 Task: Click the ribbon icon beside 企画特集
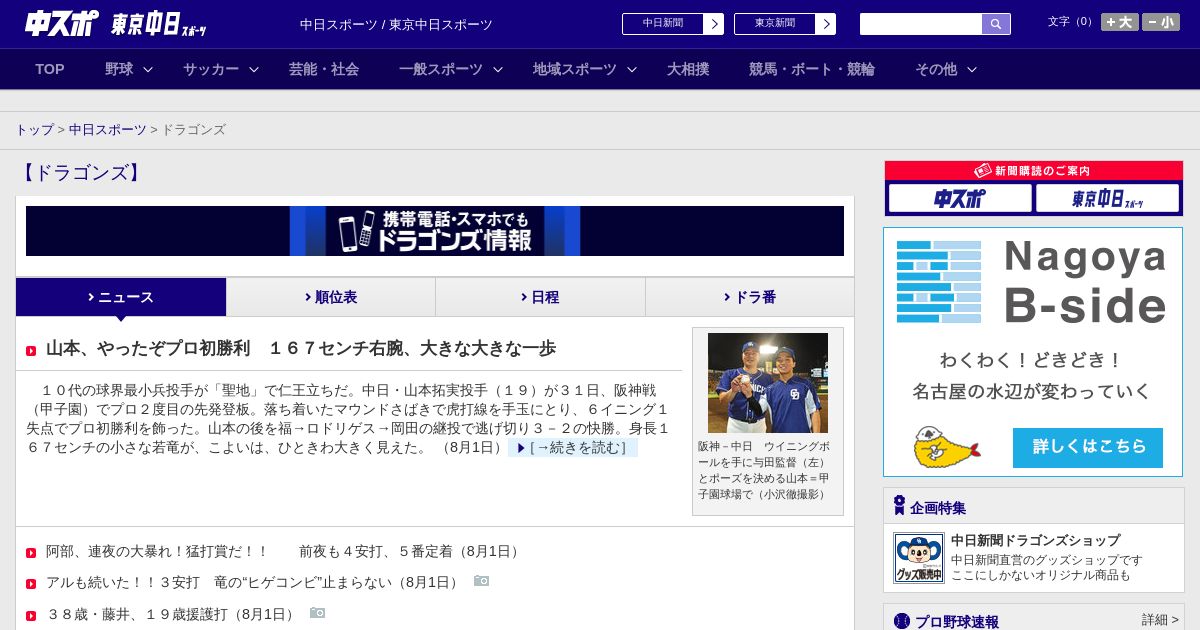[x=899, y=505]
